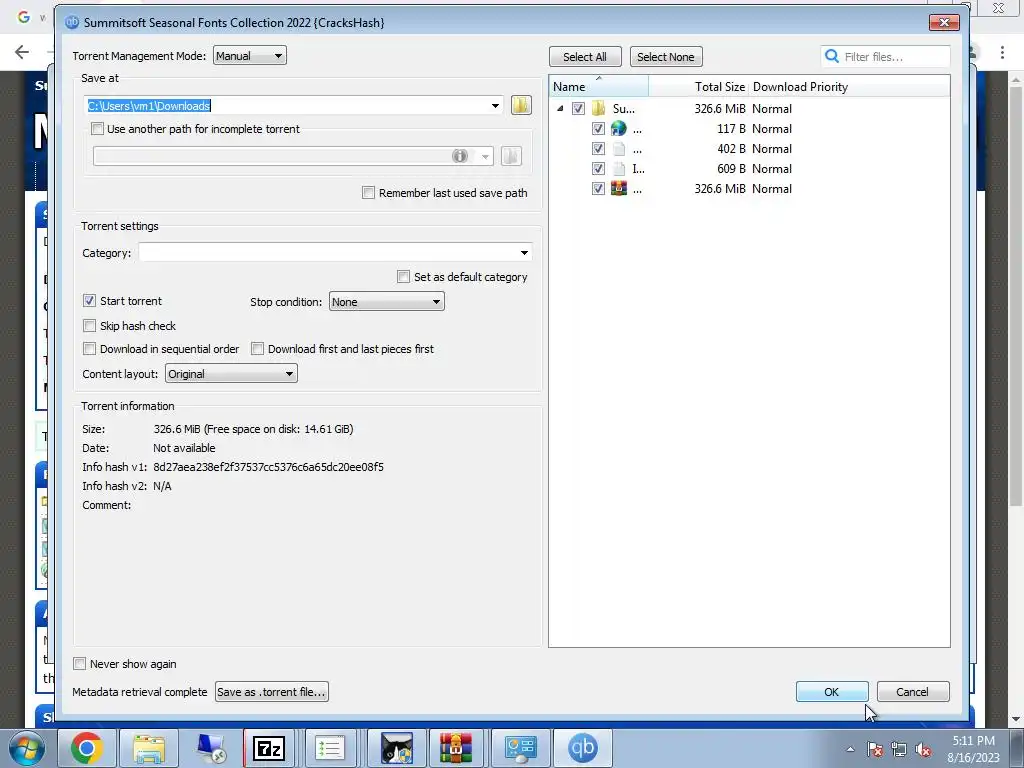Enable Download first and last pieces first
Image resolution: width=1024 pixels, height=768 pixels.
(x=257, y=349)
